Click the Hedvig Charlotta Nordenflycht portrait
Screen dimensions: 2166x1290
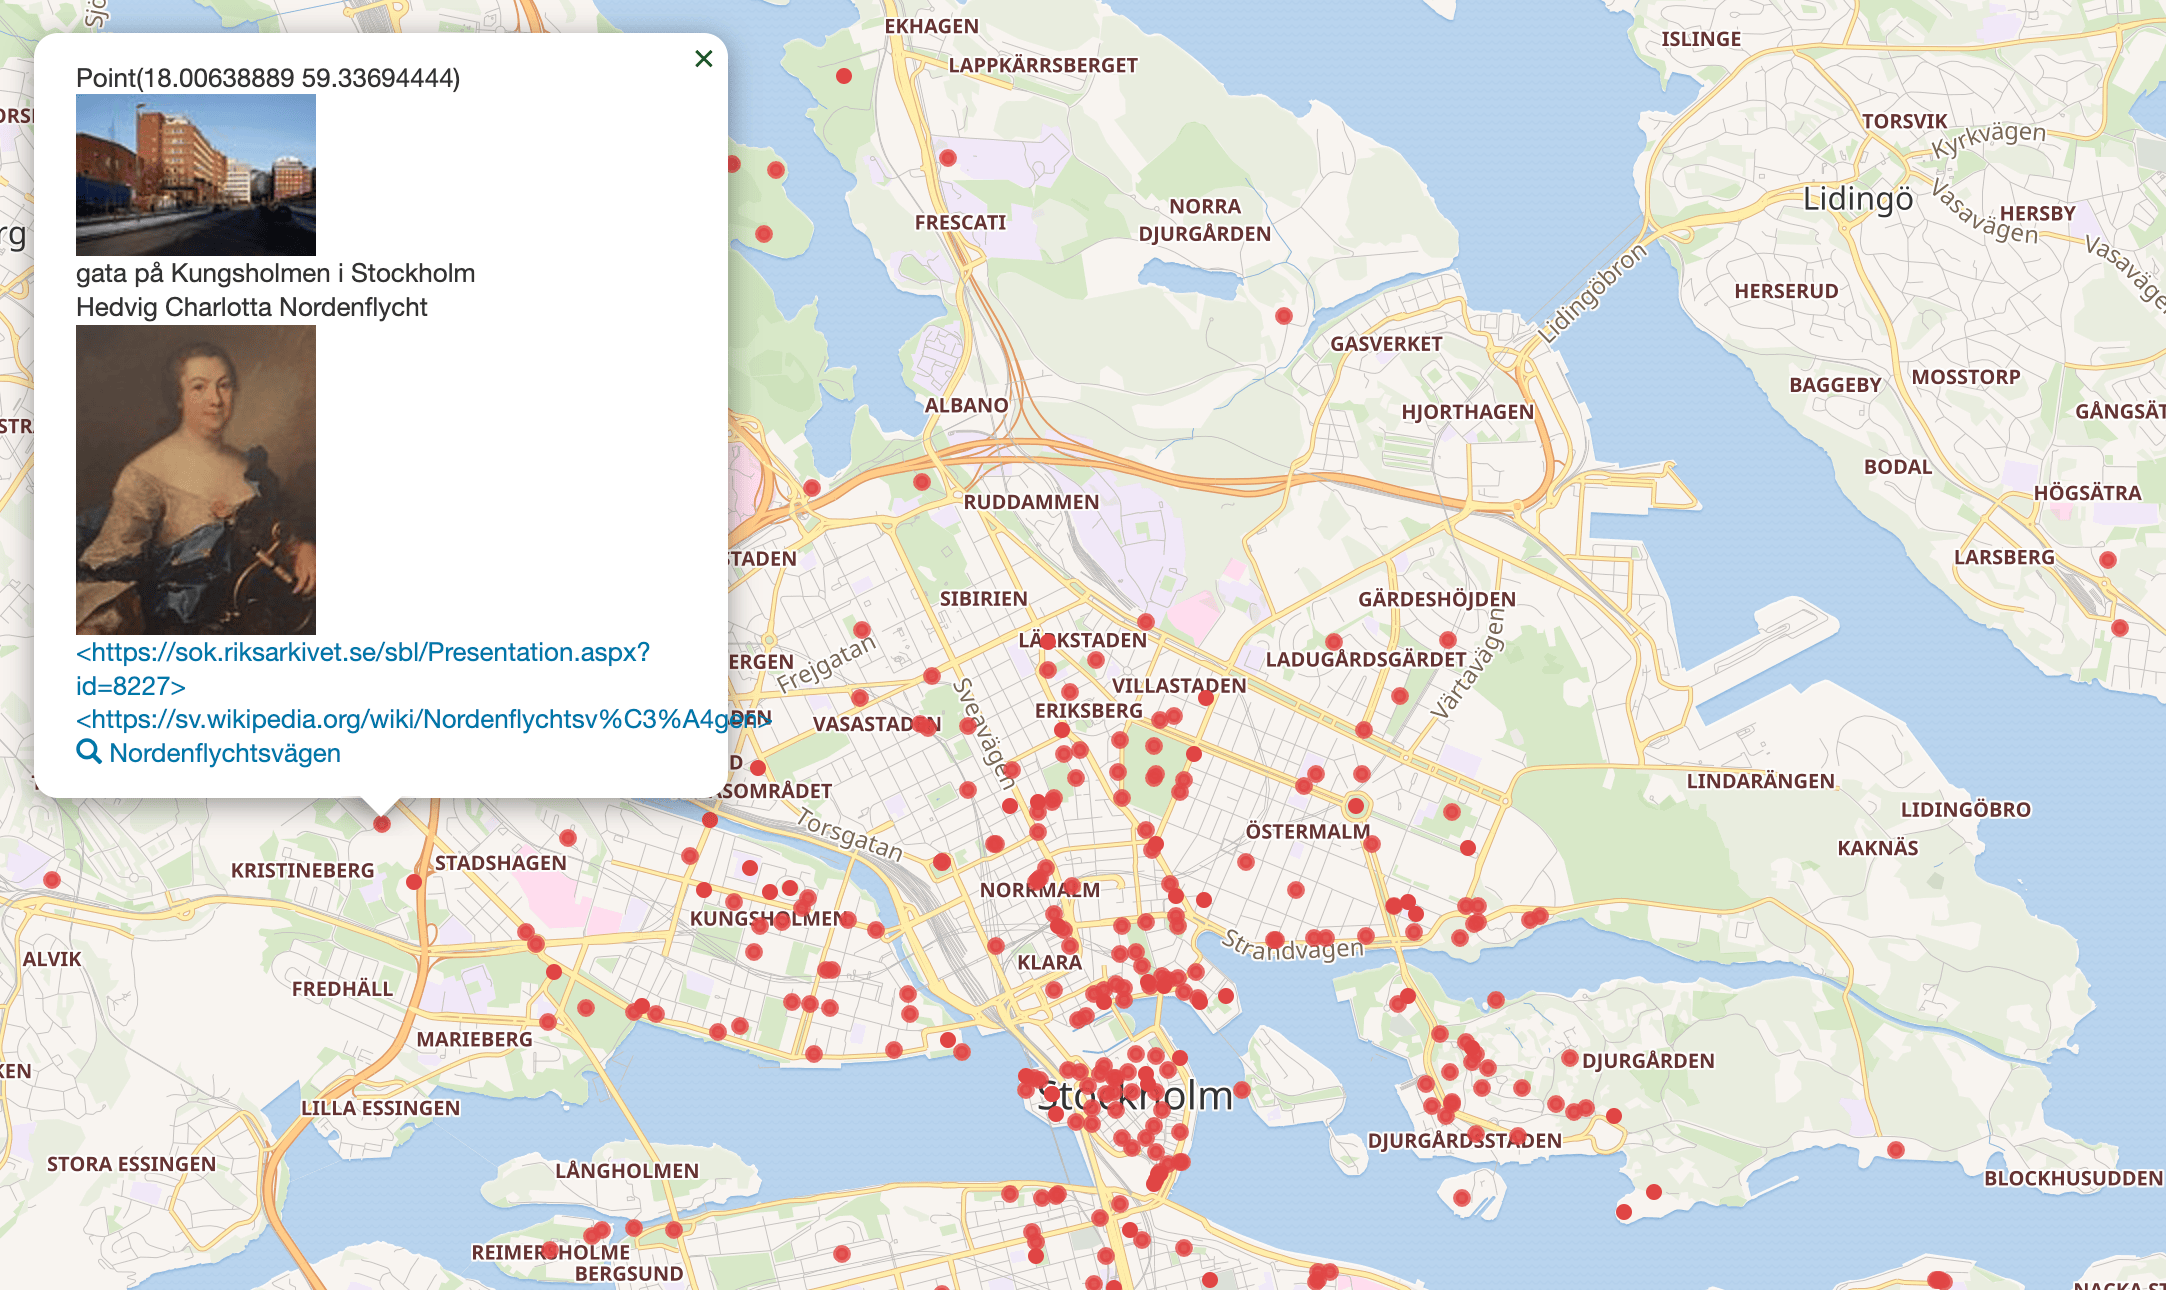pyautogui.click(x=196, y=480)
